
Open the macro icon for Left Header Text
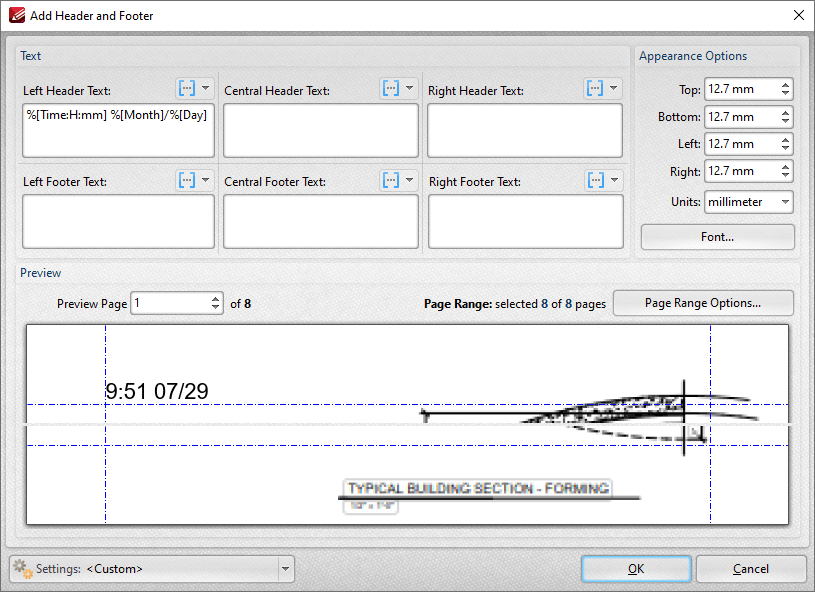pyautogui.click(x=188, y=88)
